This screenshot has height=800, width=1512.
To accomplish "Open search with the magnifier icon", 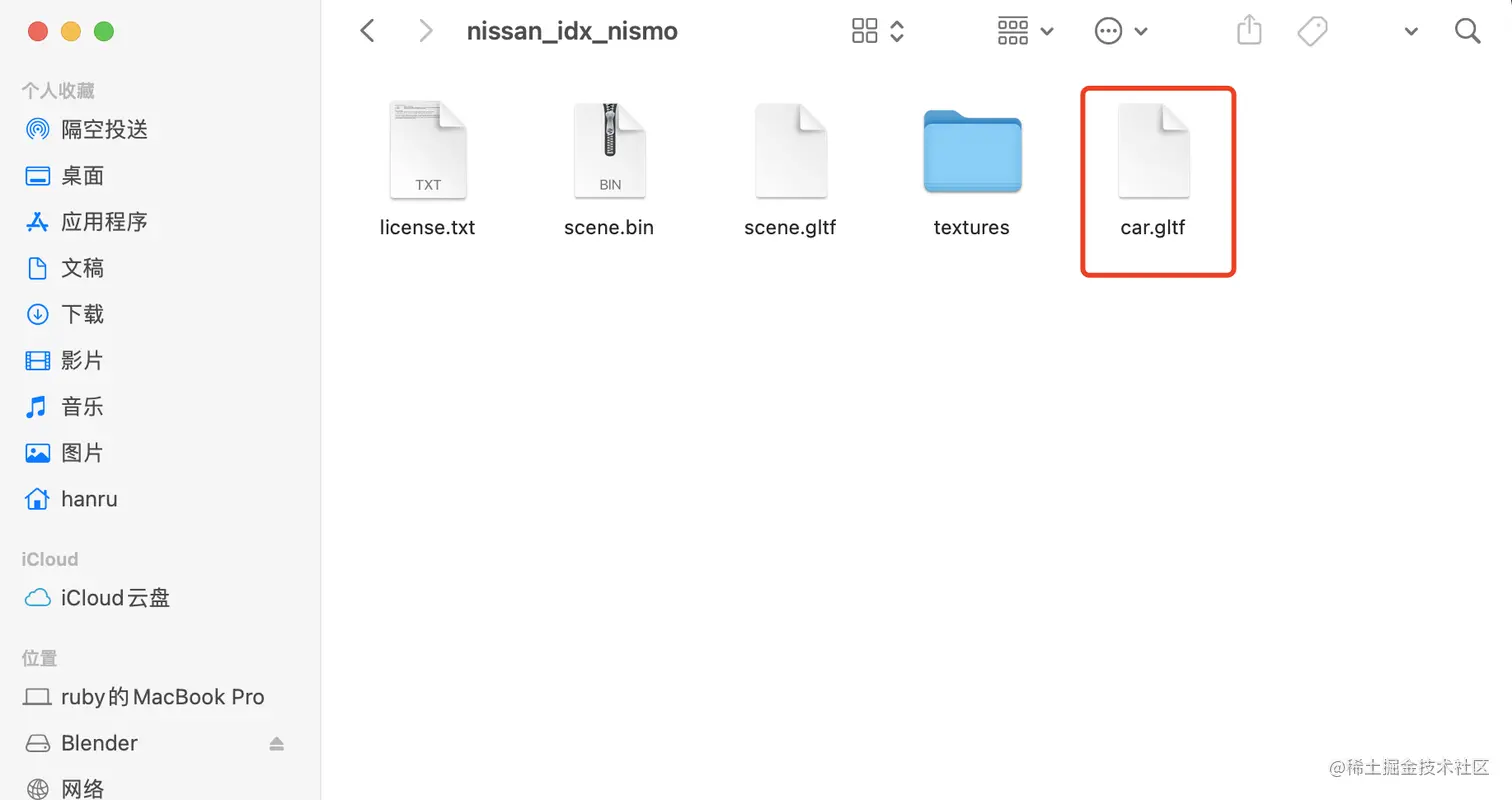I will coord(1467,31).
